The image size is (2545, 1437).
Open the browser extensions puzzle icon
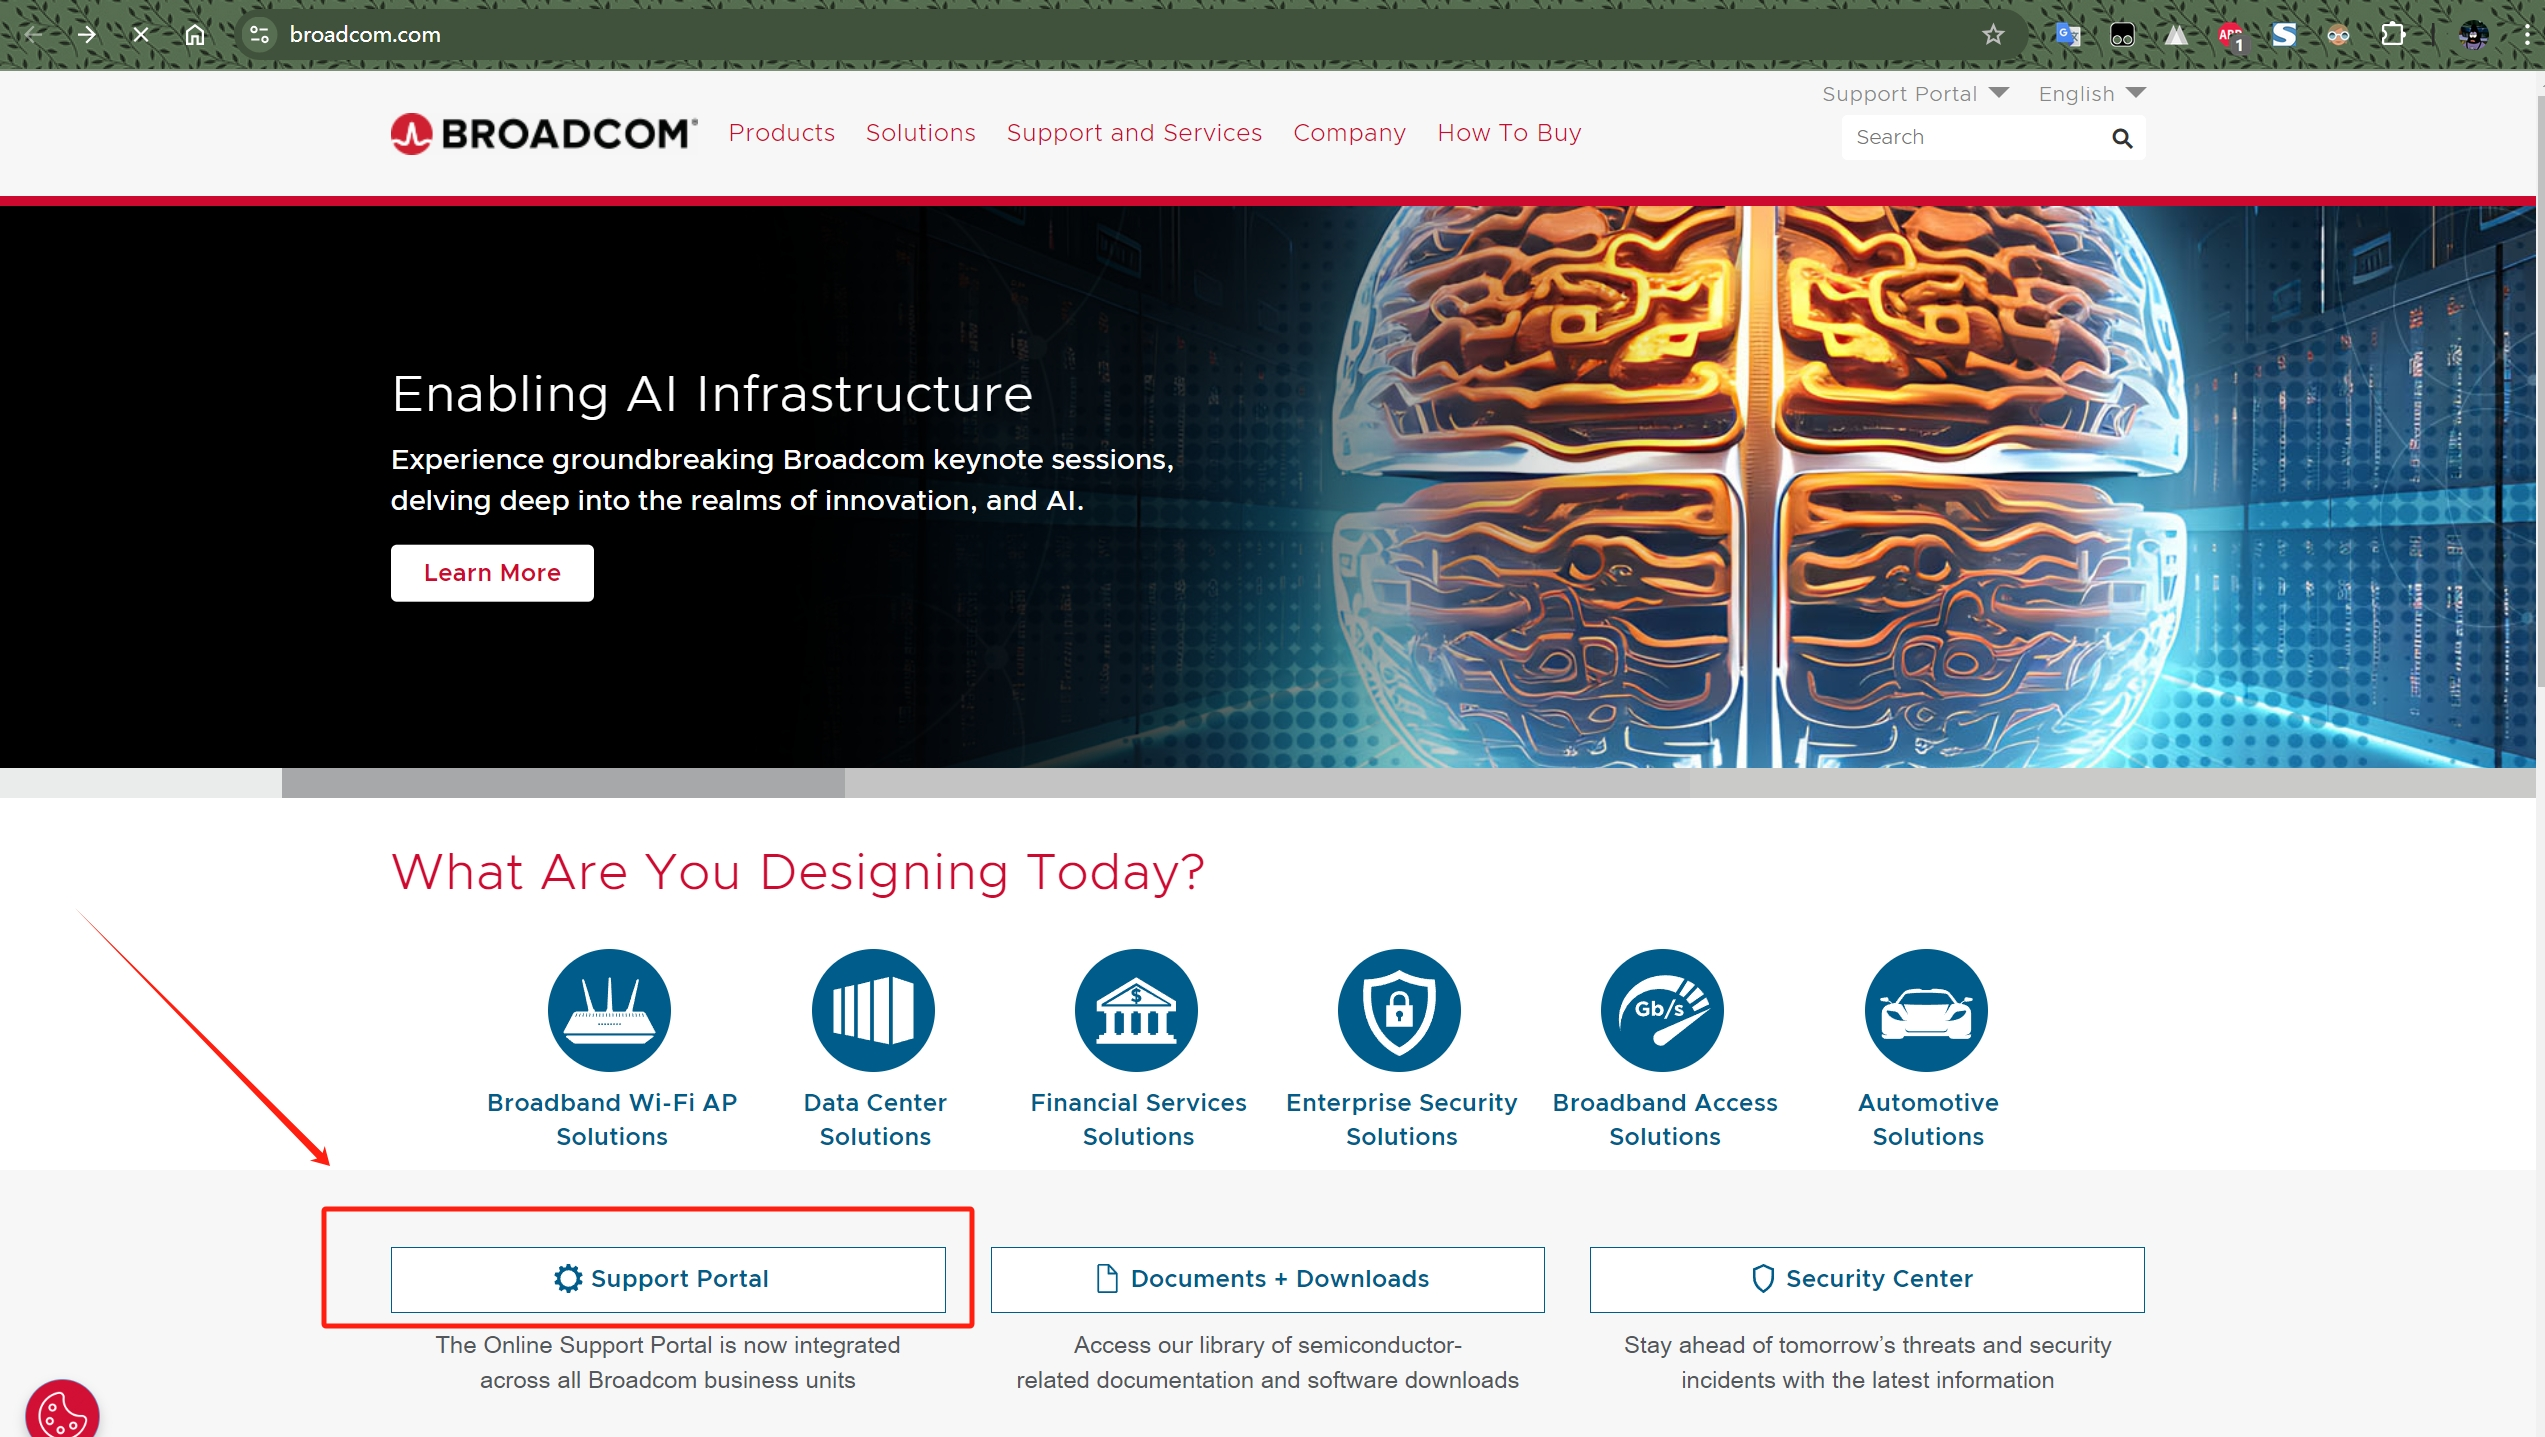(x=2393, y=35)
